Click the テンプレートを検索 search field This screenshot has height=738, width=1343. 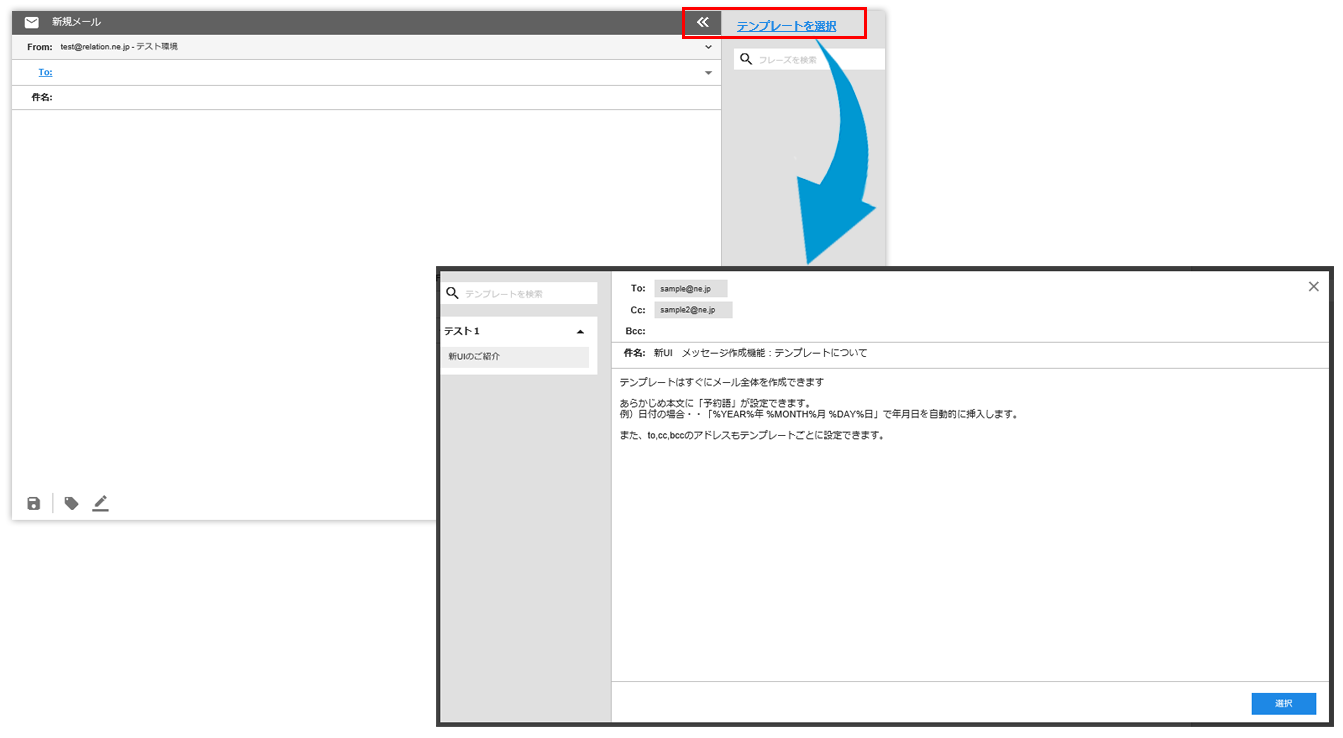[519, 293]
